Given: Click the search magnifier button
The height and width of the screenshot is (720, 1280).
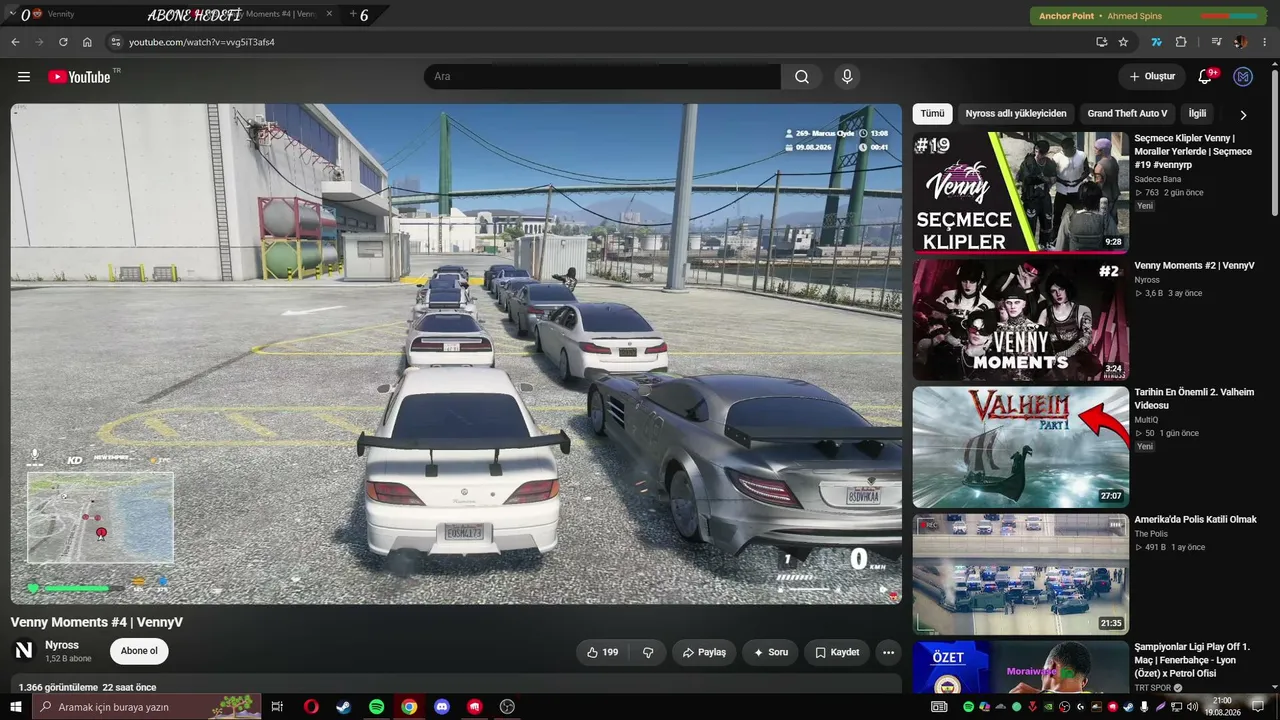Looking at the screenshot, I should pyautogui.click(x=802, y=77).
